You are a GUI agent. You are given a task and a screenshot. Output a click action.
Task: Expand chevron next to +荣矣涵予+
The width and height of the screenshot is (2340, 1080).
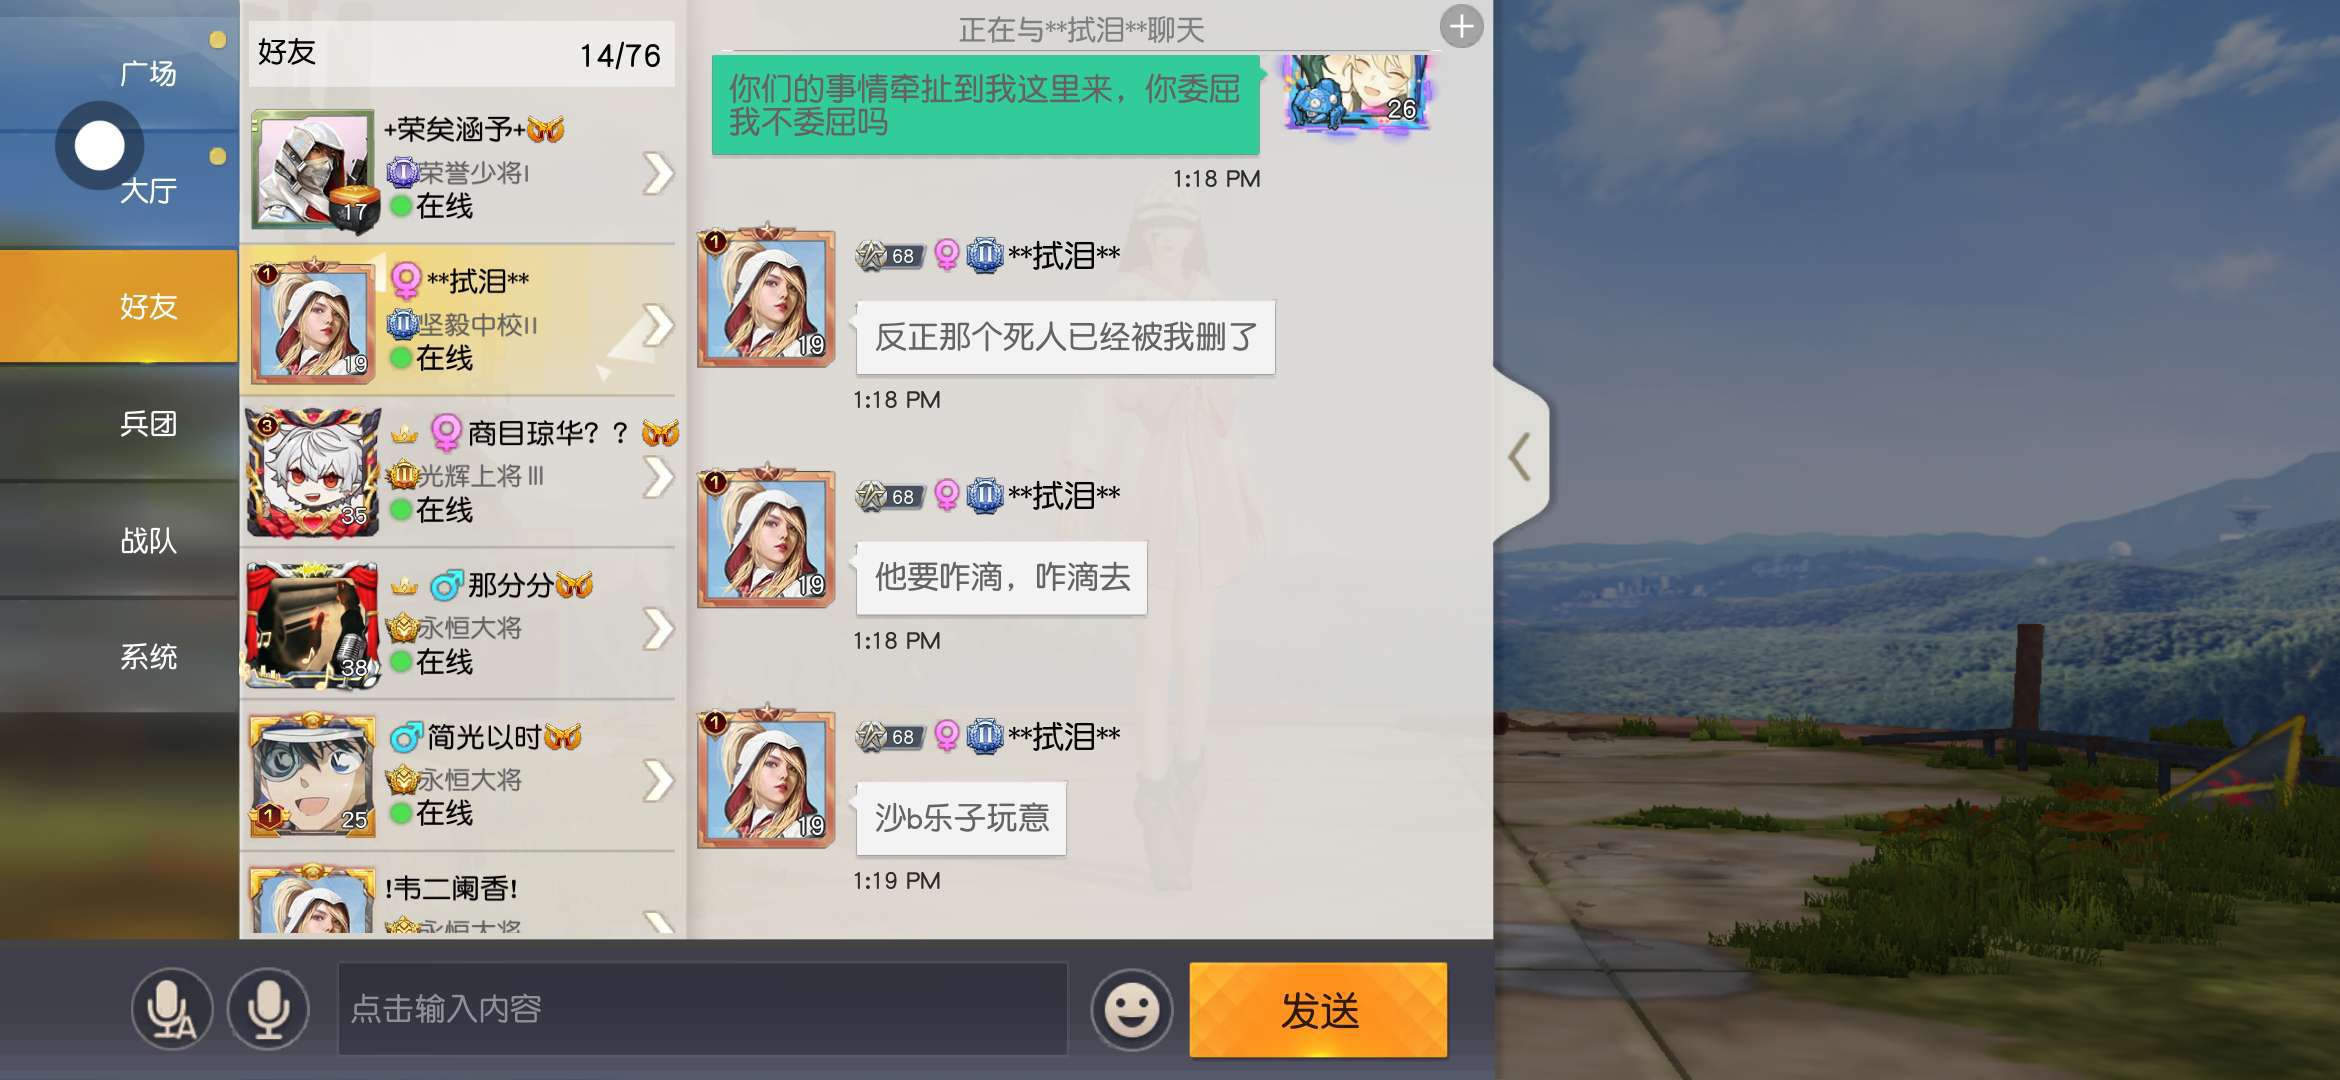(x=658, y=173)
